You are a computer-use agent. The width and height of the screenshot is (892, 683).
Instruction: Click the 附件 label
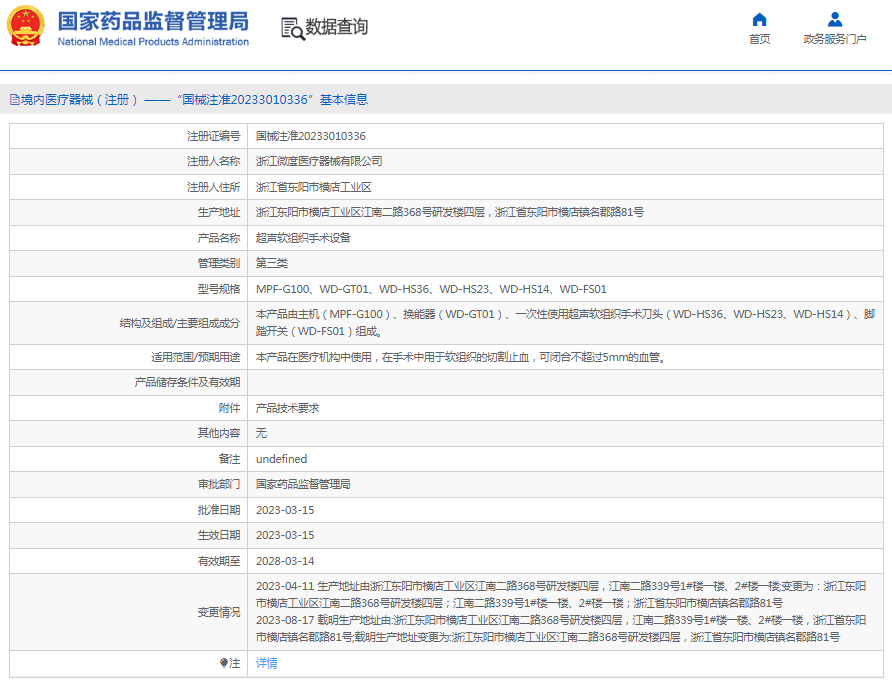(229, 408)
